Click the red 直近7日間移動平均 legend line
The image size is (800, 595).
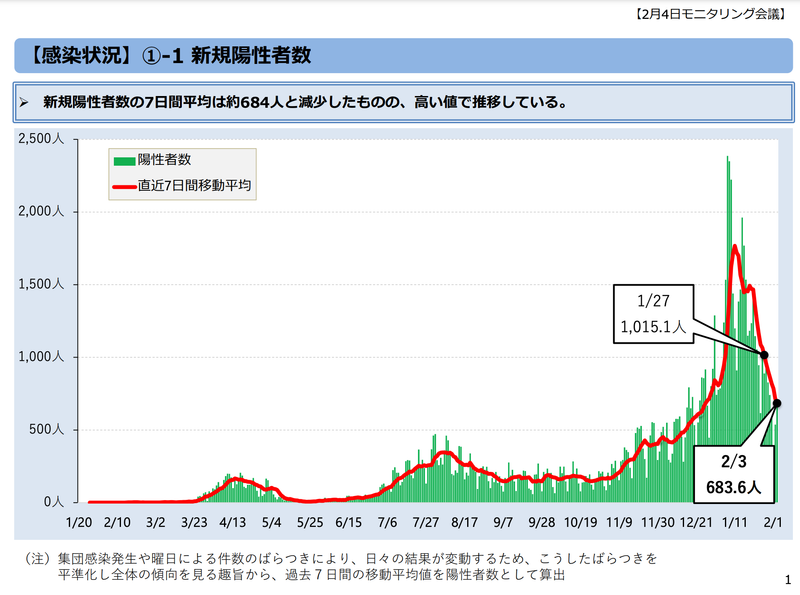[x=124, y=186]
